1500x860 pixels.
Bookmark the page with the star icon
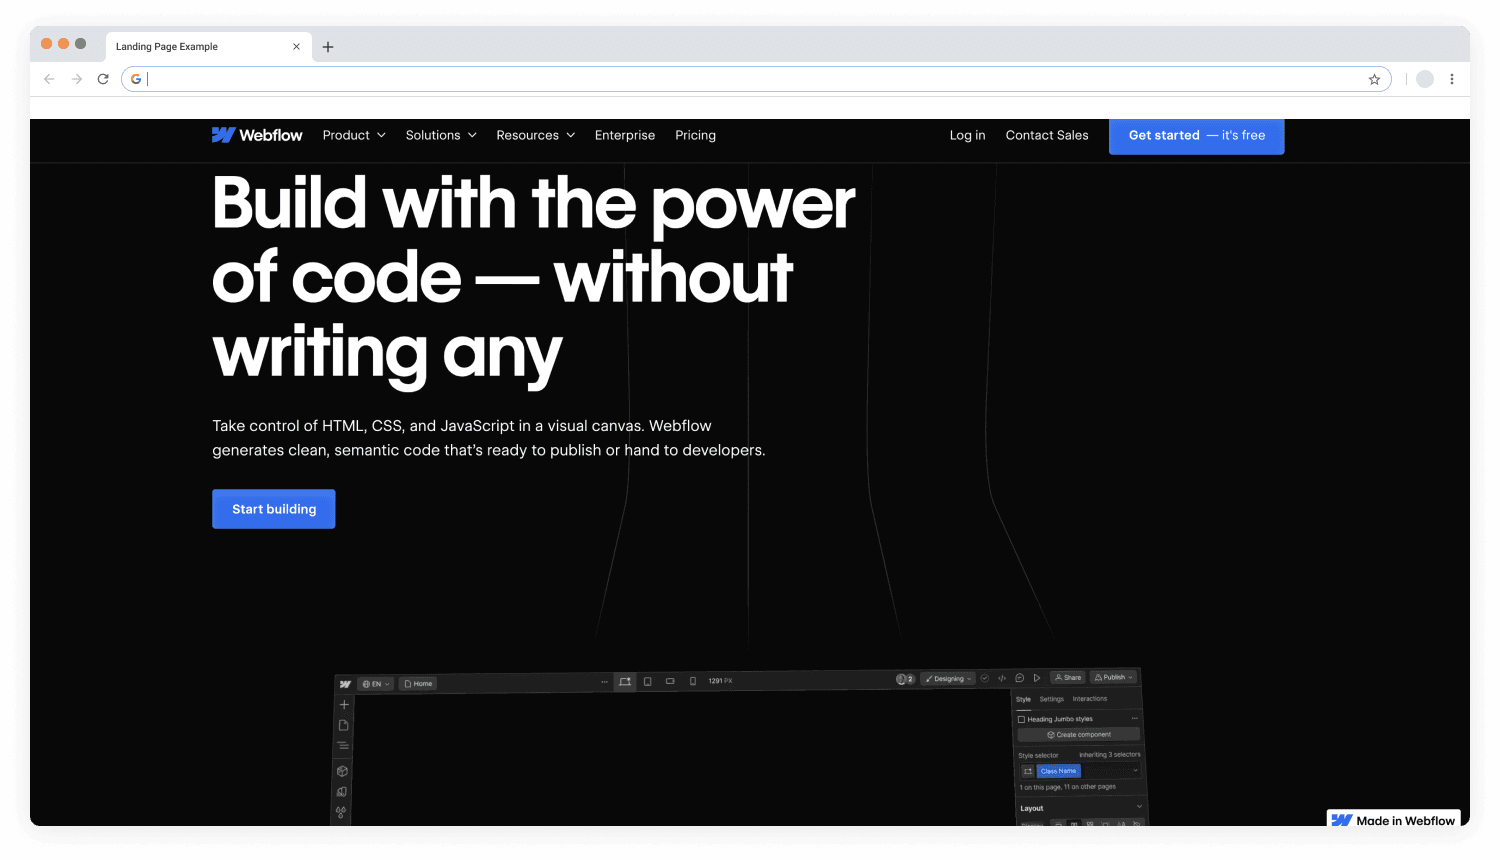click(x=1374, y=79)
